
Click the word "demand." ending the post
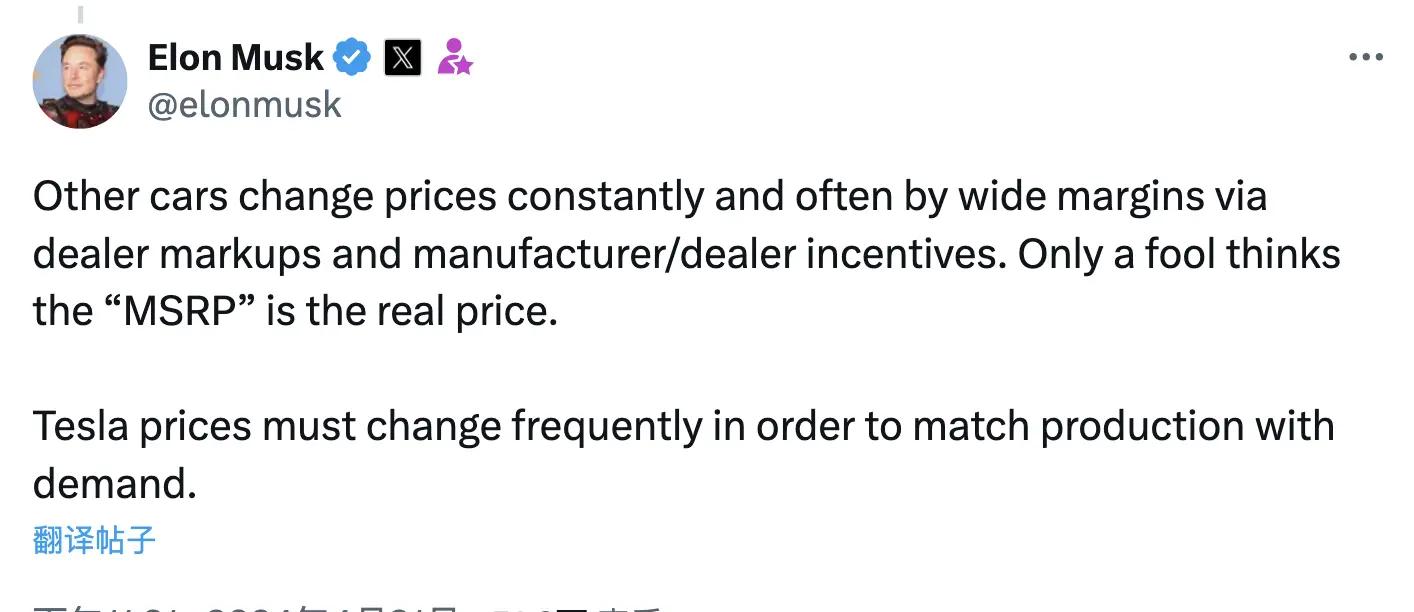tap(114, 483)
